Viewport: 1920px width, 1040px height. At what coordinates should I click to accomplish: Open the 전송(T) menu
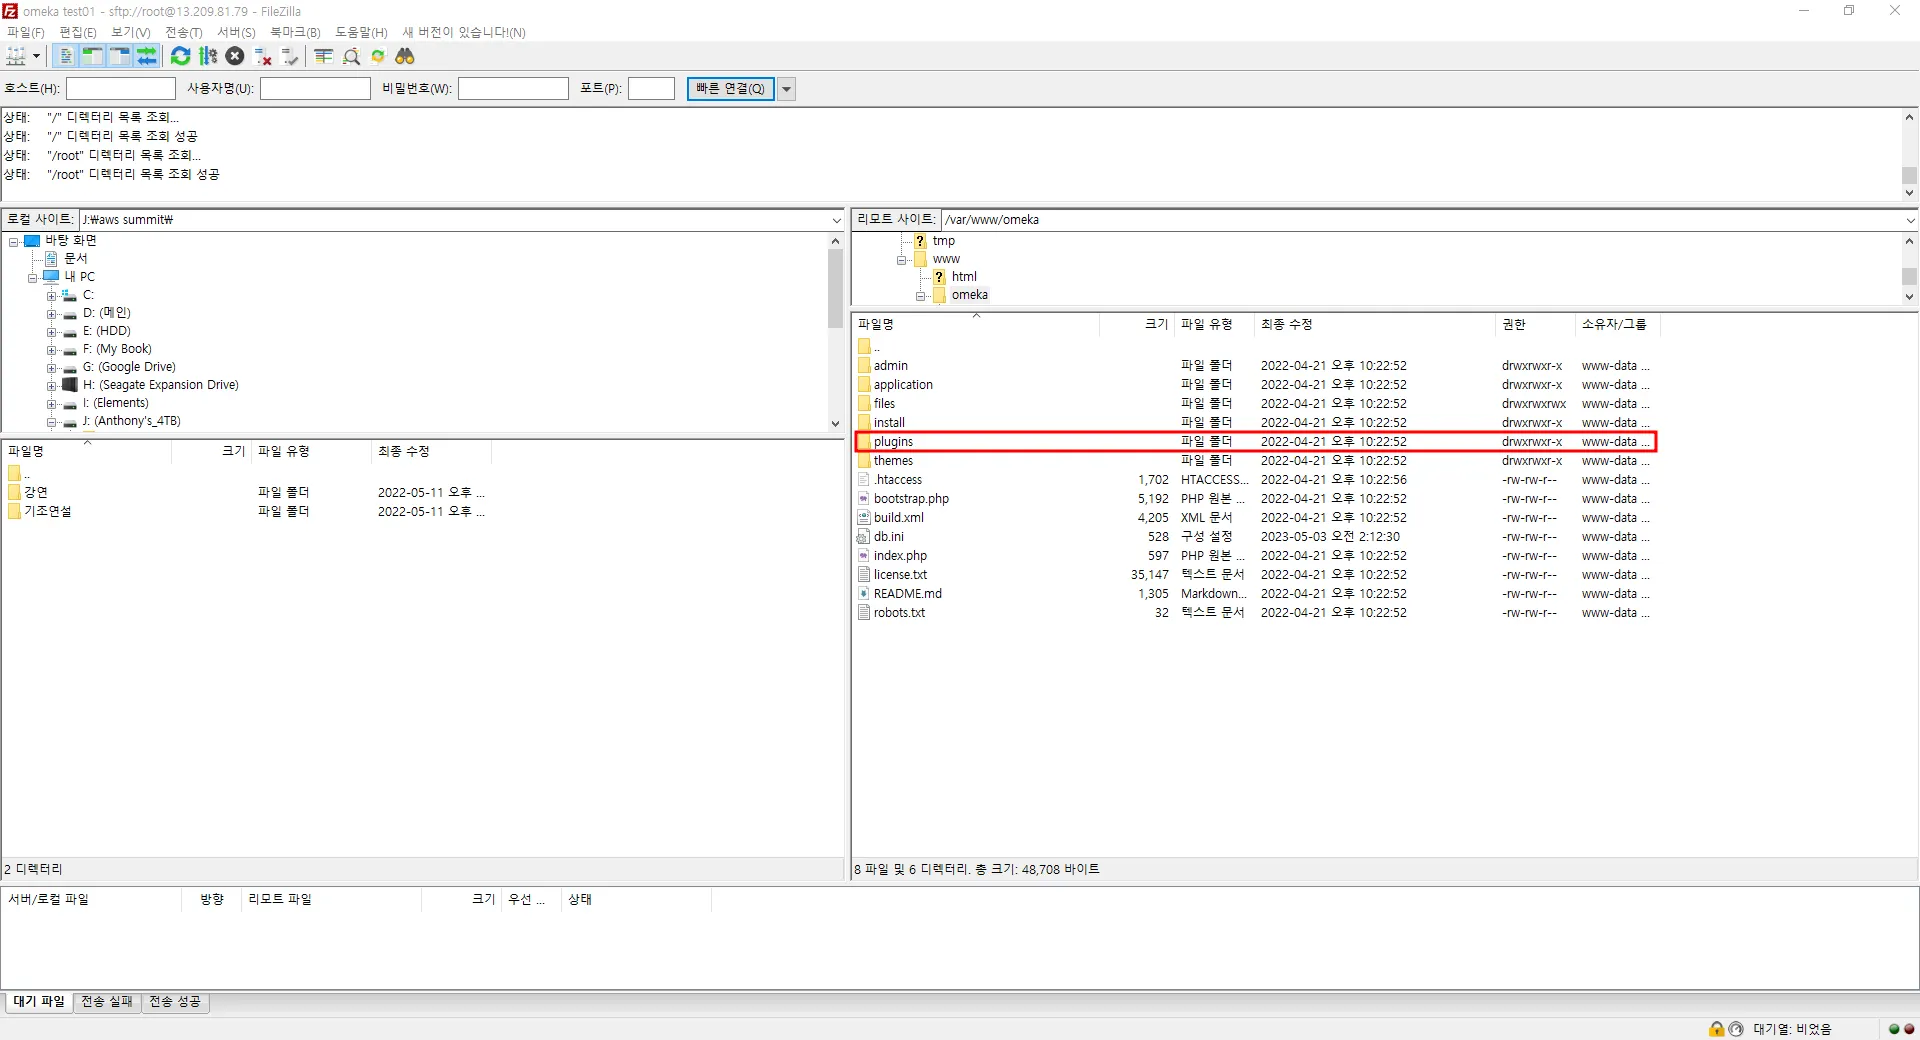click(x=184, y=32)
